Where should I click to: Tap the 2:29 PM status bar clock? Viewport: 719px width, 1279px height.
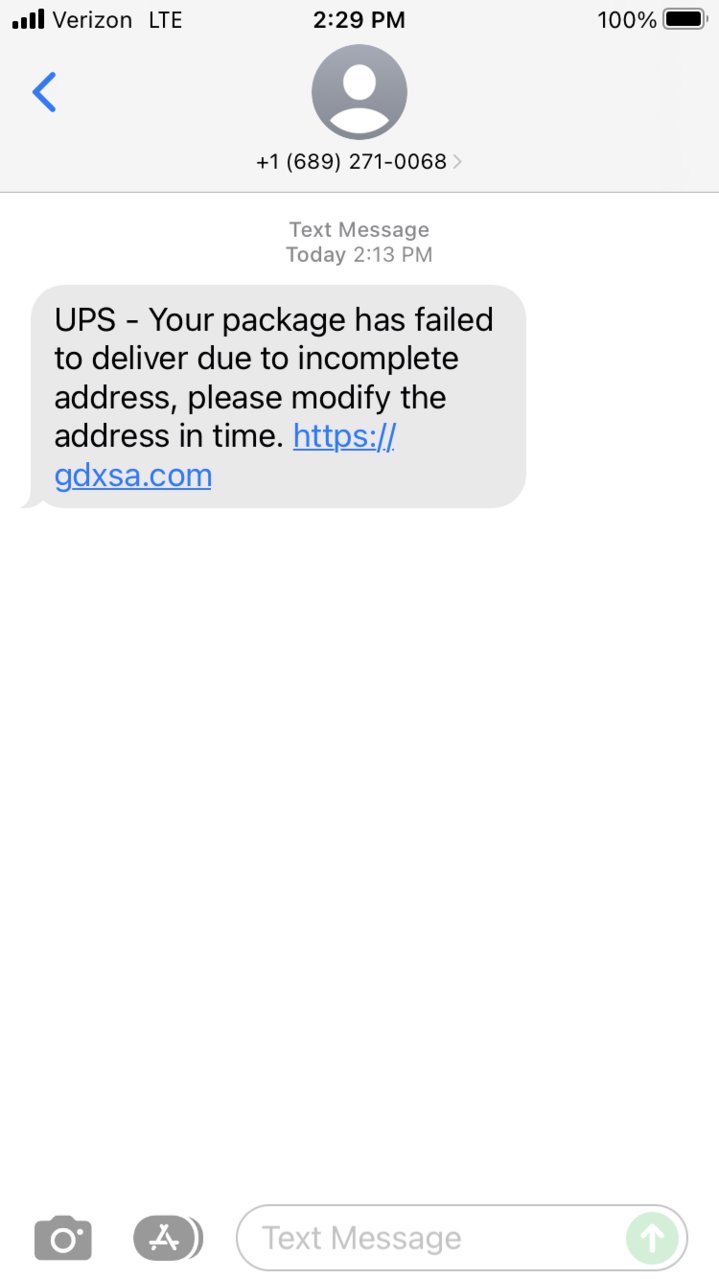pyautogui.click(x=359, y=19)
